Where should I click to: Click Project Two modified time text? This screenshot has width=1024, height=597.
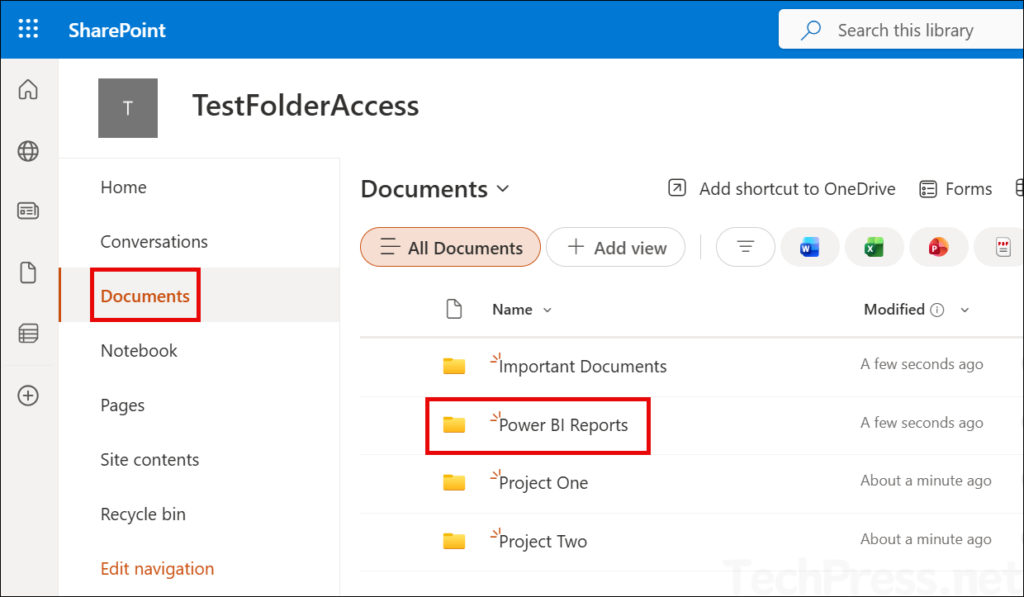pos(926,539)
